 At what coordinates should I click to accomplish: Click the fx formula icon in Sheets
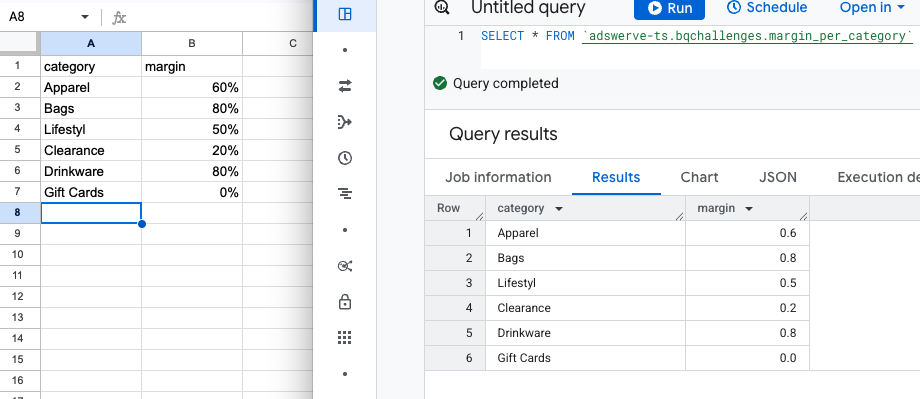coord(119,18)
